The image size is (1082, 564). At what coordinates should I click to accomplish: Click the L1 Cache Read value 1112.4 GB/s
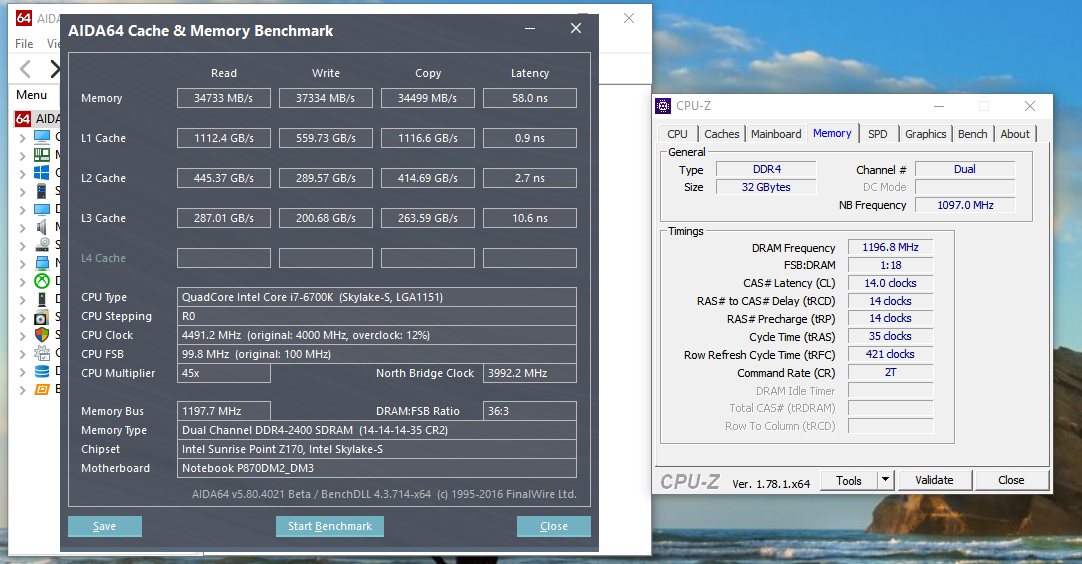click(x=224, y=138)
